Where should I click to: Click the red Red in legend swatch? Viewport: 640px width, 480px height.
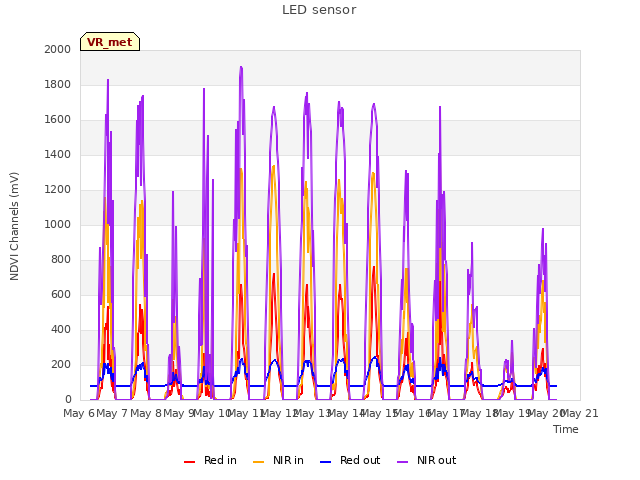189,462
